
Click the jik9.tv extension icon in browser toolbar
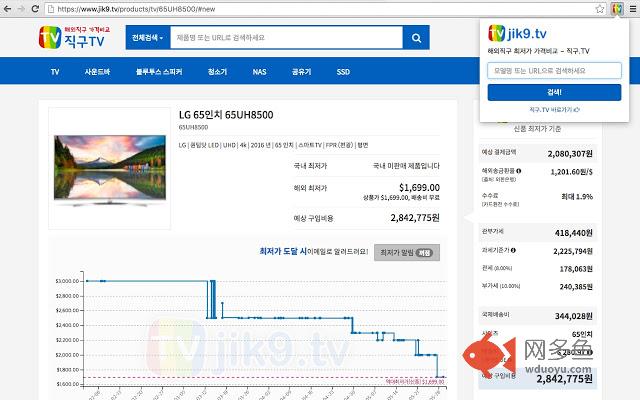pyautogui.click(x=618, y=8)
